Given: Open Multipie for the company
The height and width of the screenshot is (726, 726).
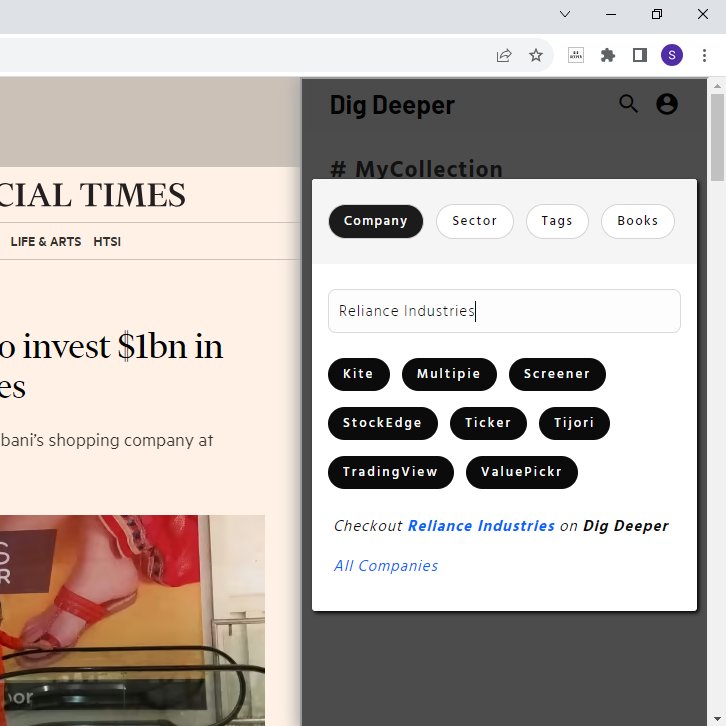Looking at the screenshot, I should [449, 374].
